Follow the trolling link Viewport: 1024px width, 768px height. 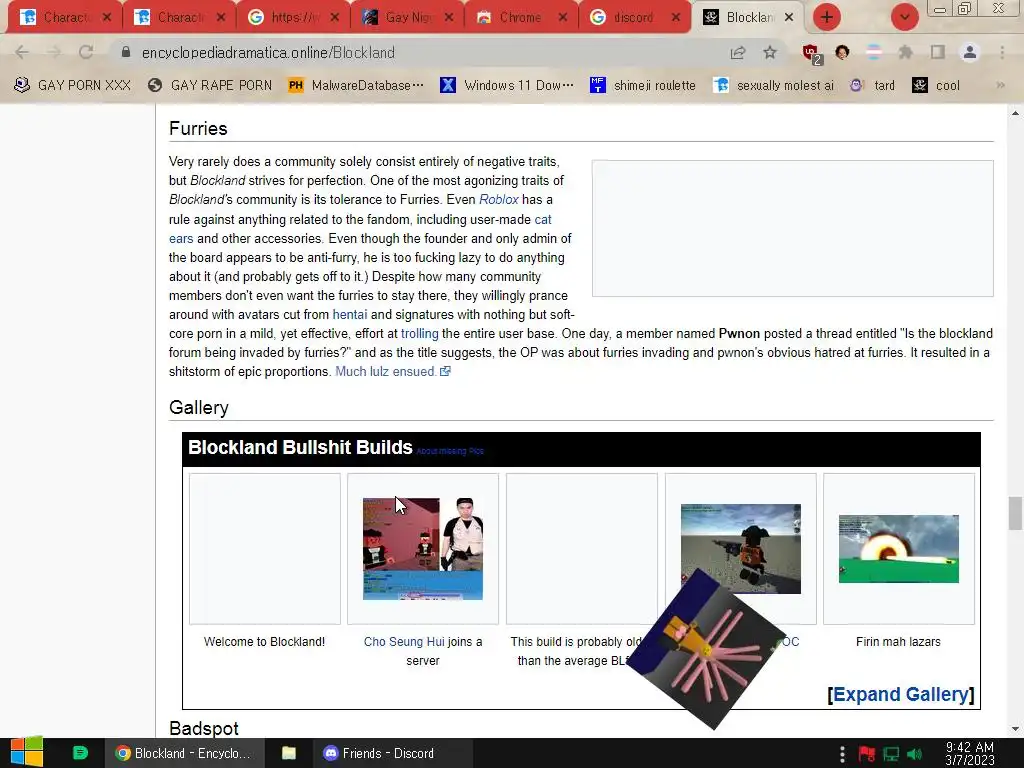(x=419, y=333)
